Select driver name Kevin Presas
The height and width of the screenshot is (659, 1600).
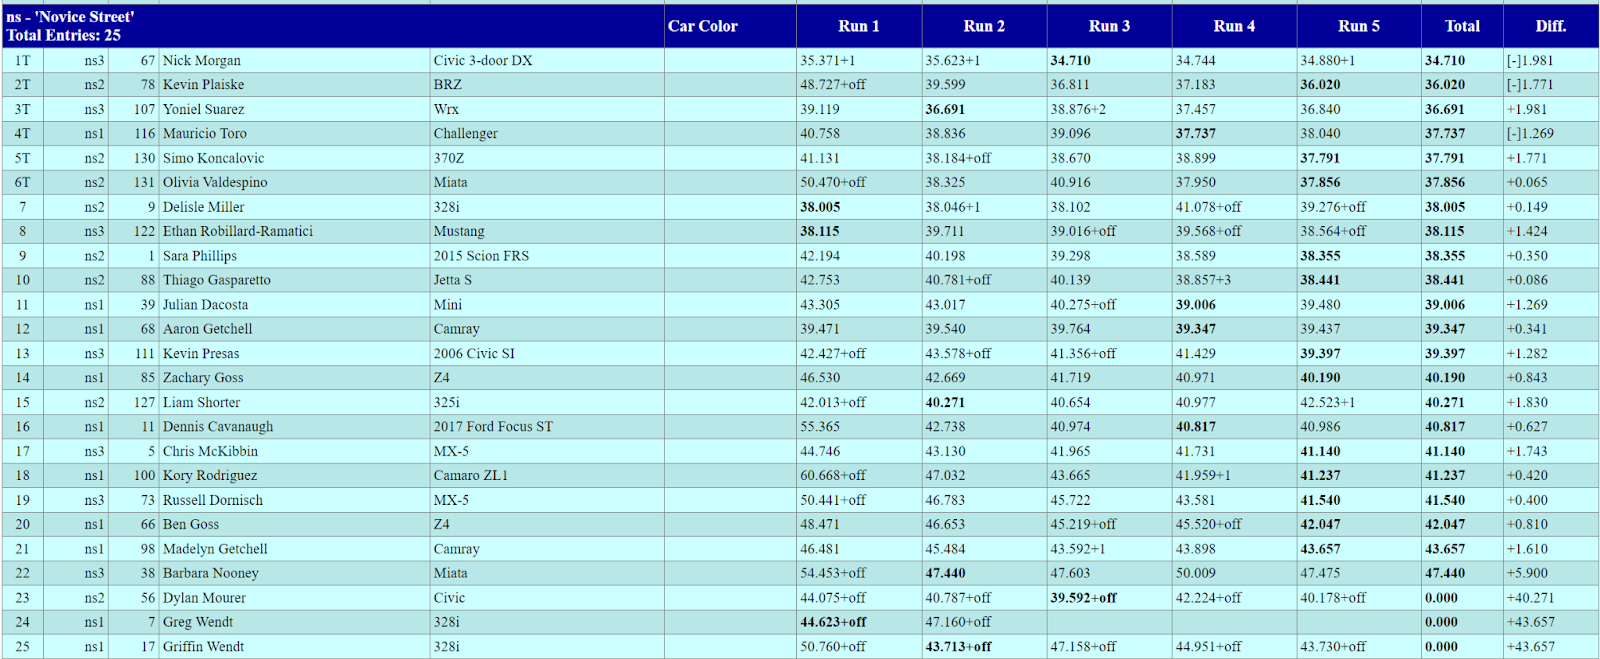click(201, 354)
